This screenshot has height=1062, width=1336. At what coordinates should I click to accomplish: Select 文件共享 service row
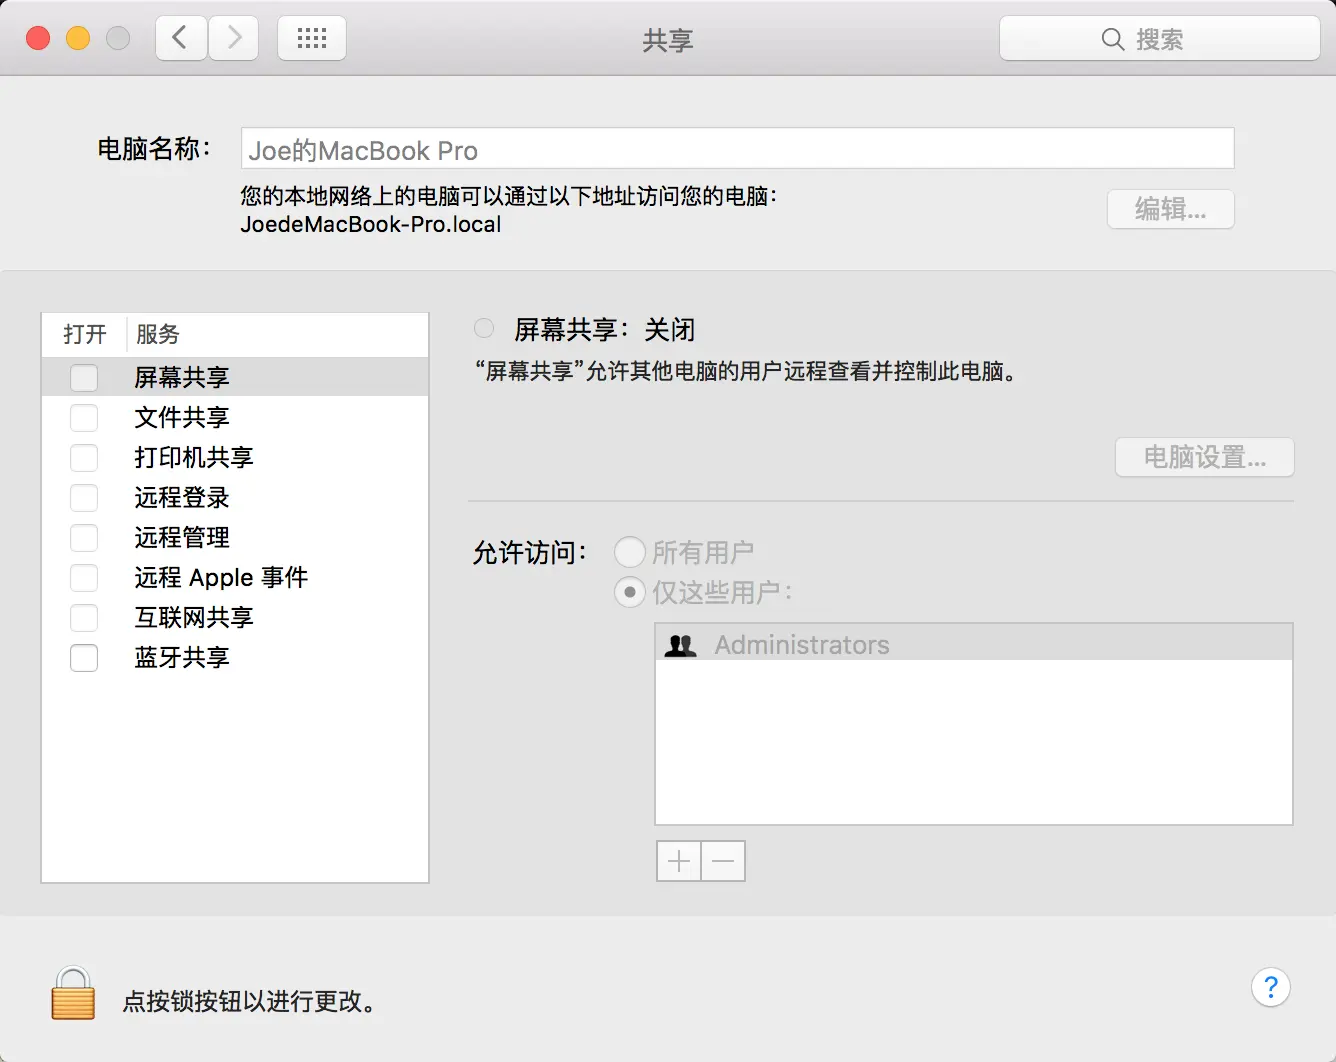235,417
